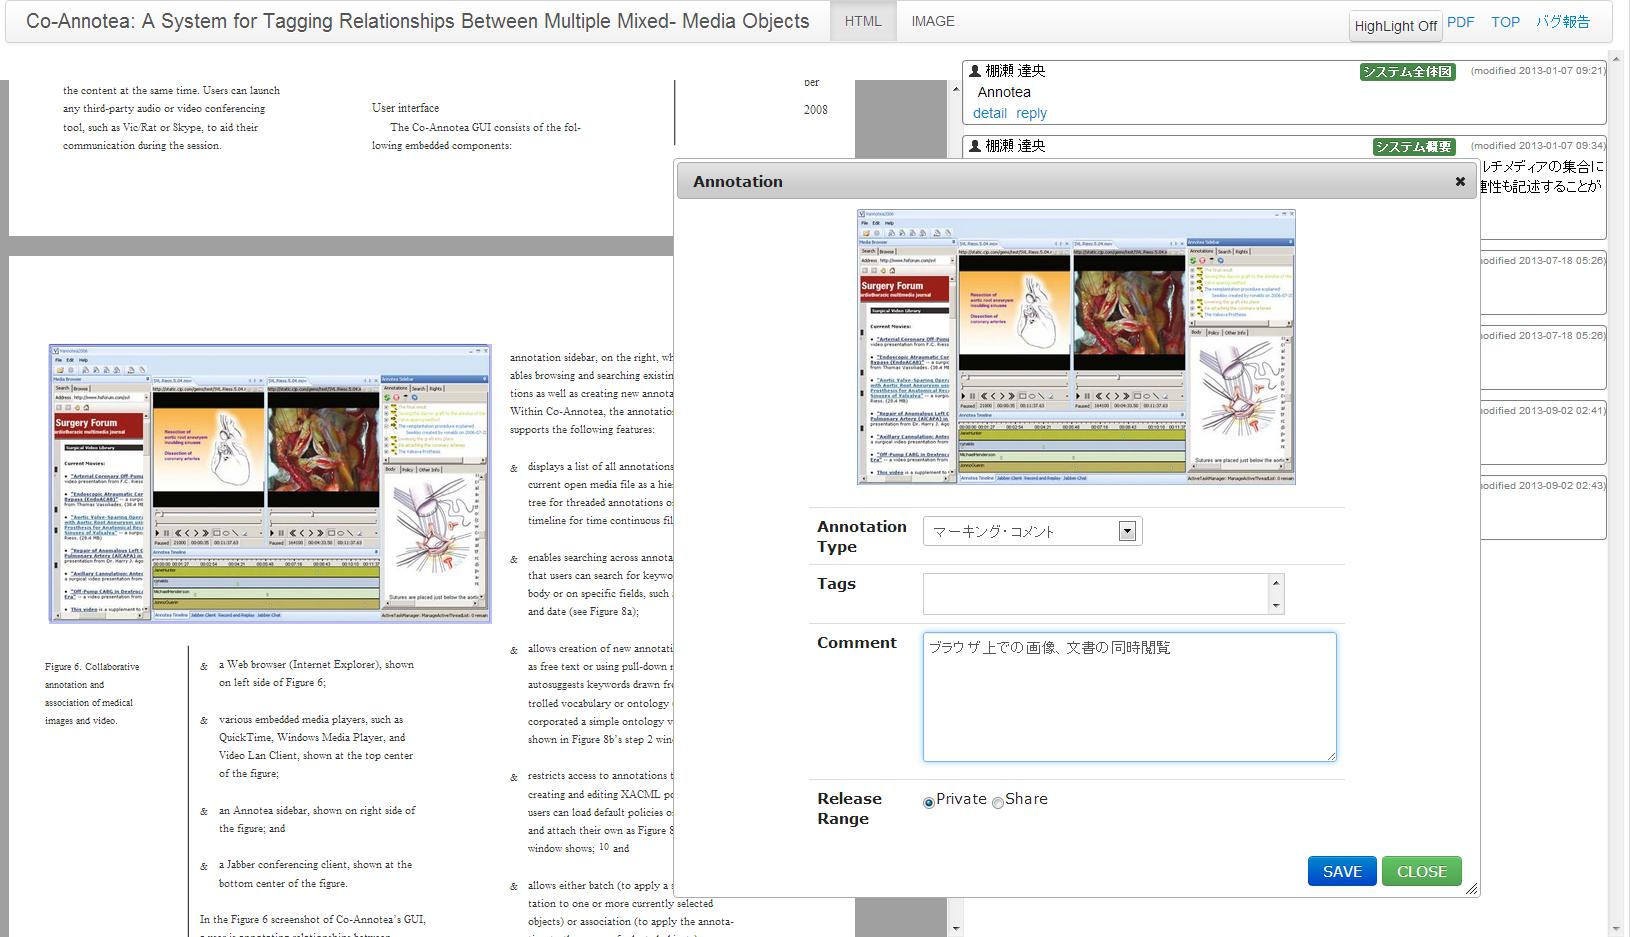
Task: Click the Comment textarea resize handle
Action: 1331,756
